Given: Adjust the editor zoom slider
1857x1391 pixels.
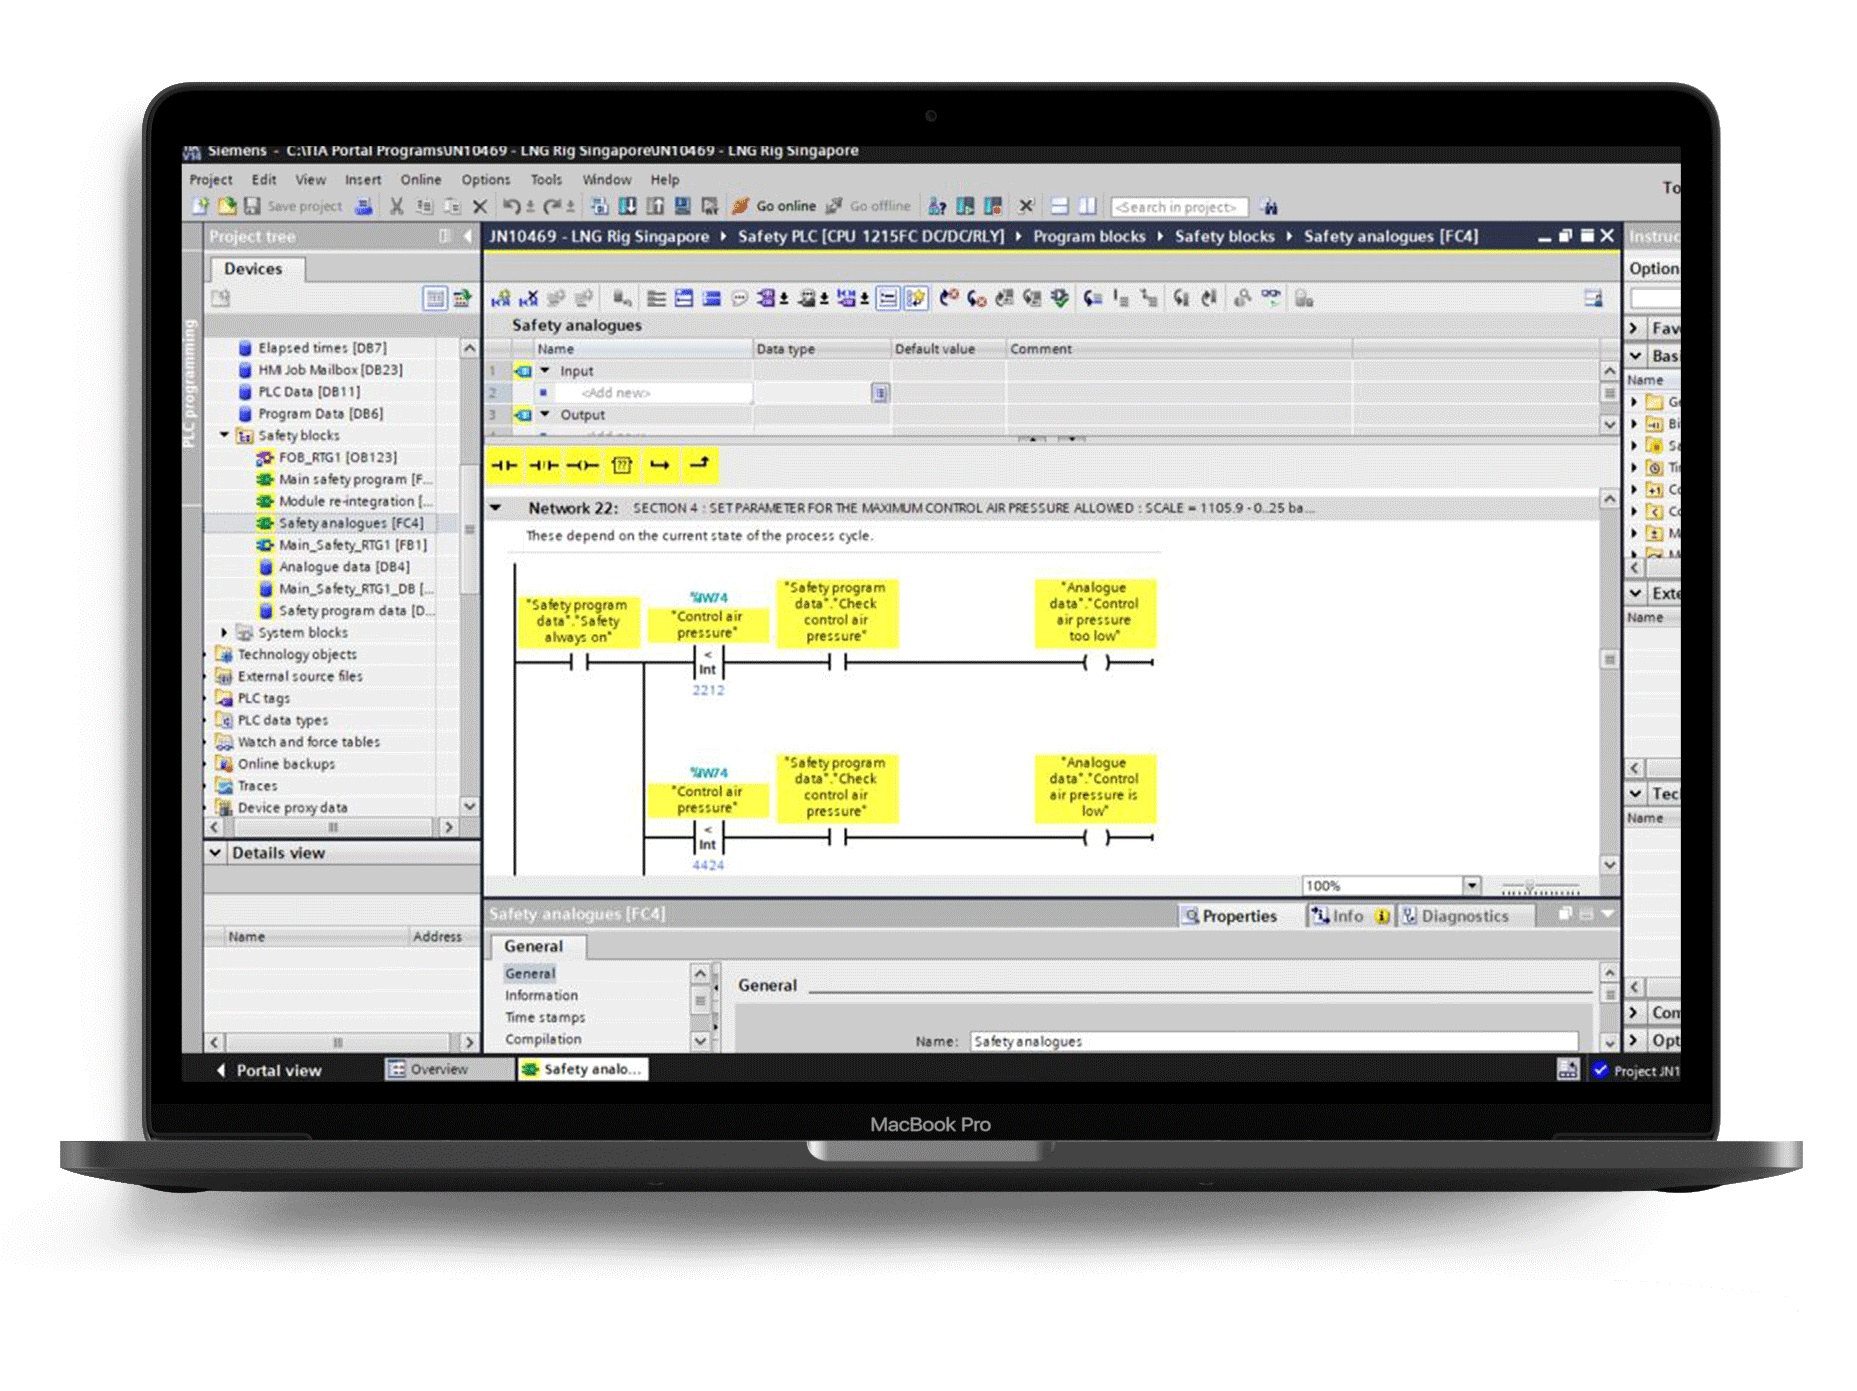Looking at the screenshot, I should pos(1529,886).
